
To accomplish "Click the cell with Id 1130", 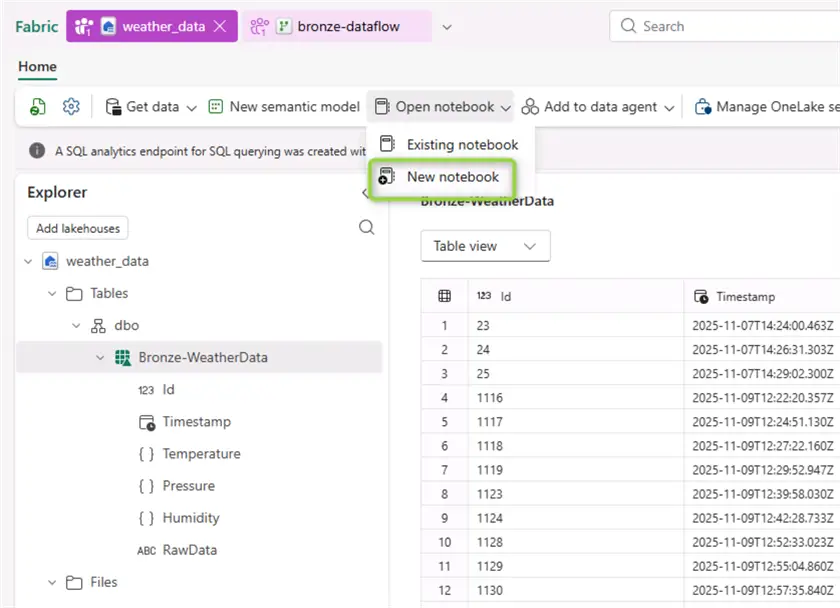I will (575, 590).
